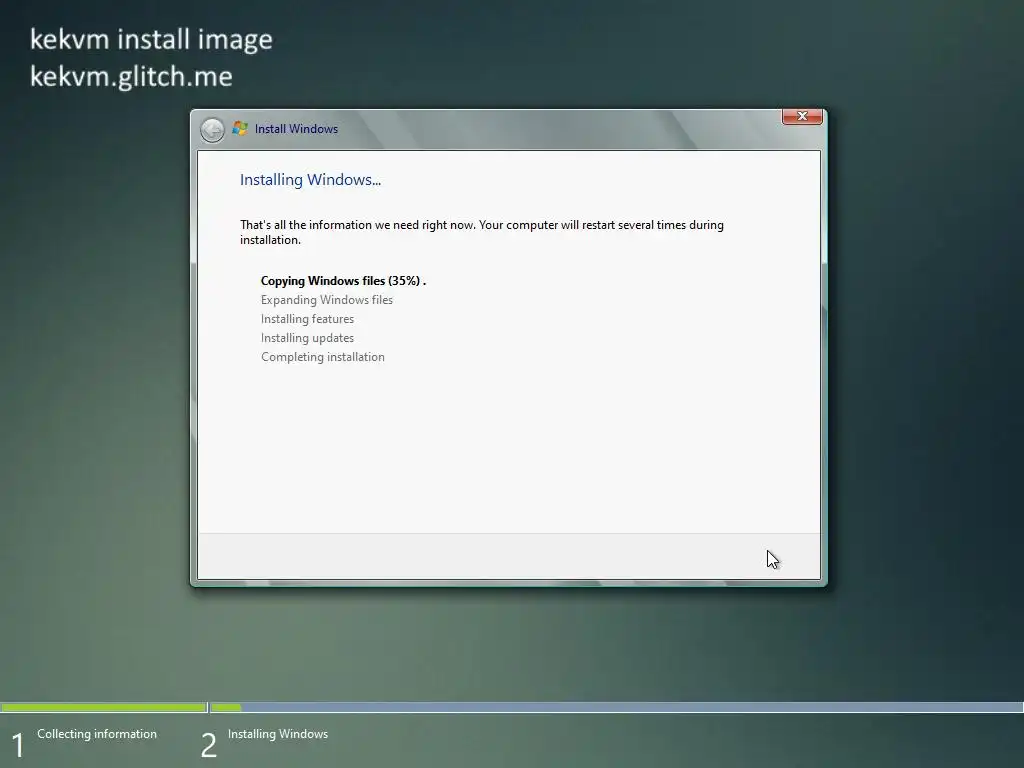Screen dimensions: 1024x768
Task: Click the Windows flag logo in title bar
Action: [240, 129]
